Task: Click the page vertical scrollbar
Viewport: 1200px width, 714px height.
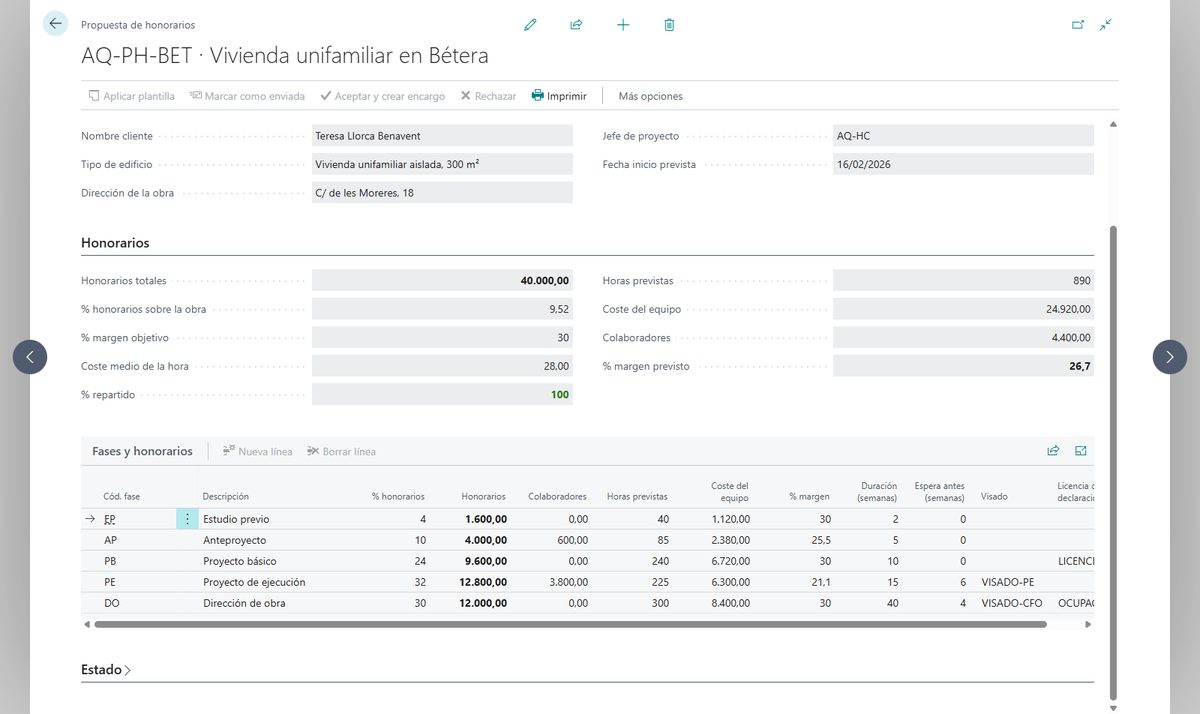Action: click(x=1113, y=463)
